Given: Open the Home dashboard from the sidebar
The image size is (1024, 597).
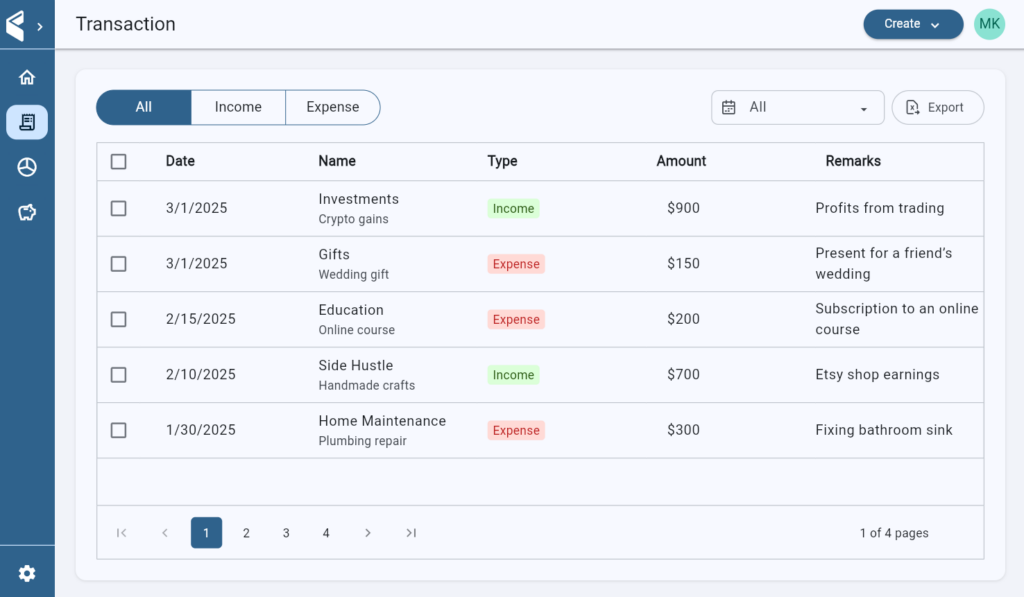Looking at the screenshot, I should [27, 76].
